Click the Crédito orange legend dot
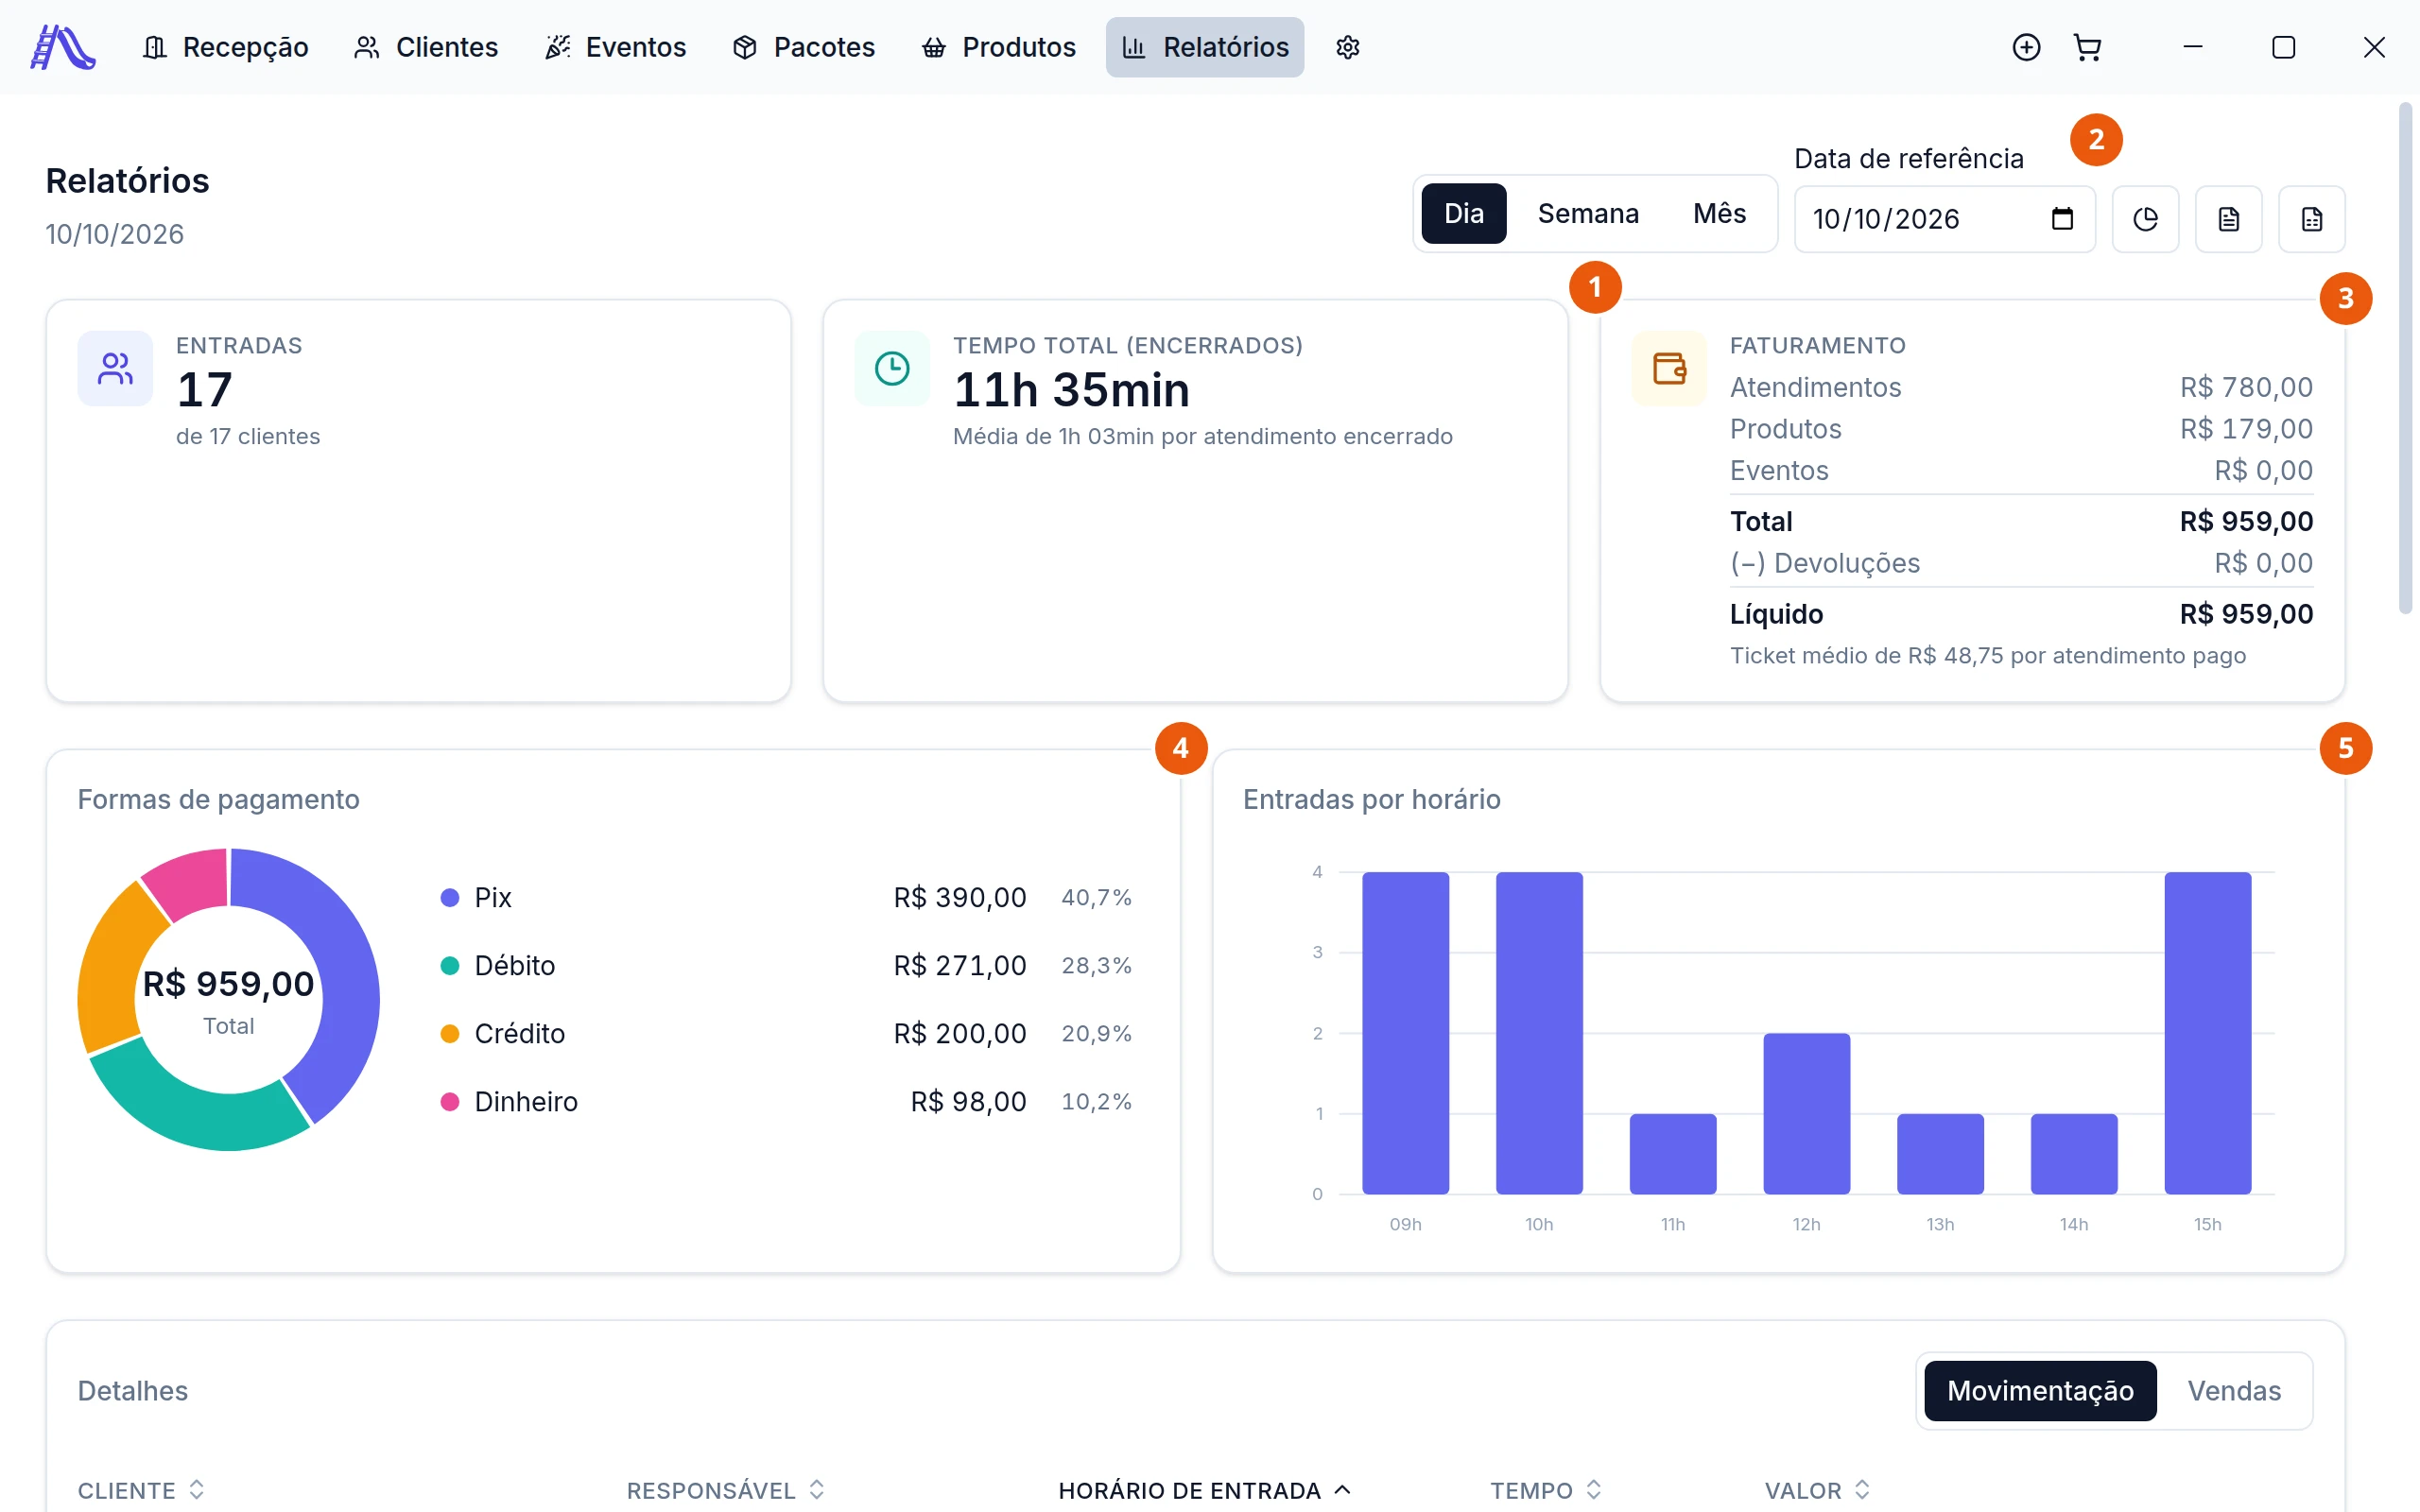The image size is (2420, 1512). click(x=450, y=1034)
